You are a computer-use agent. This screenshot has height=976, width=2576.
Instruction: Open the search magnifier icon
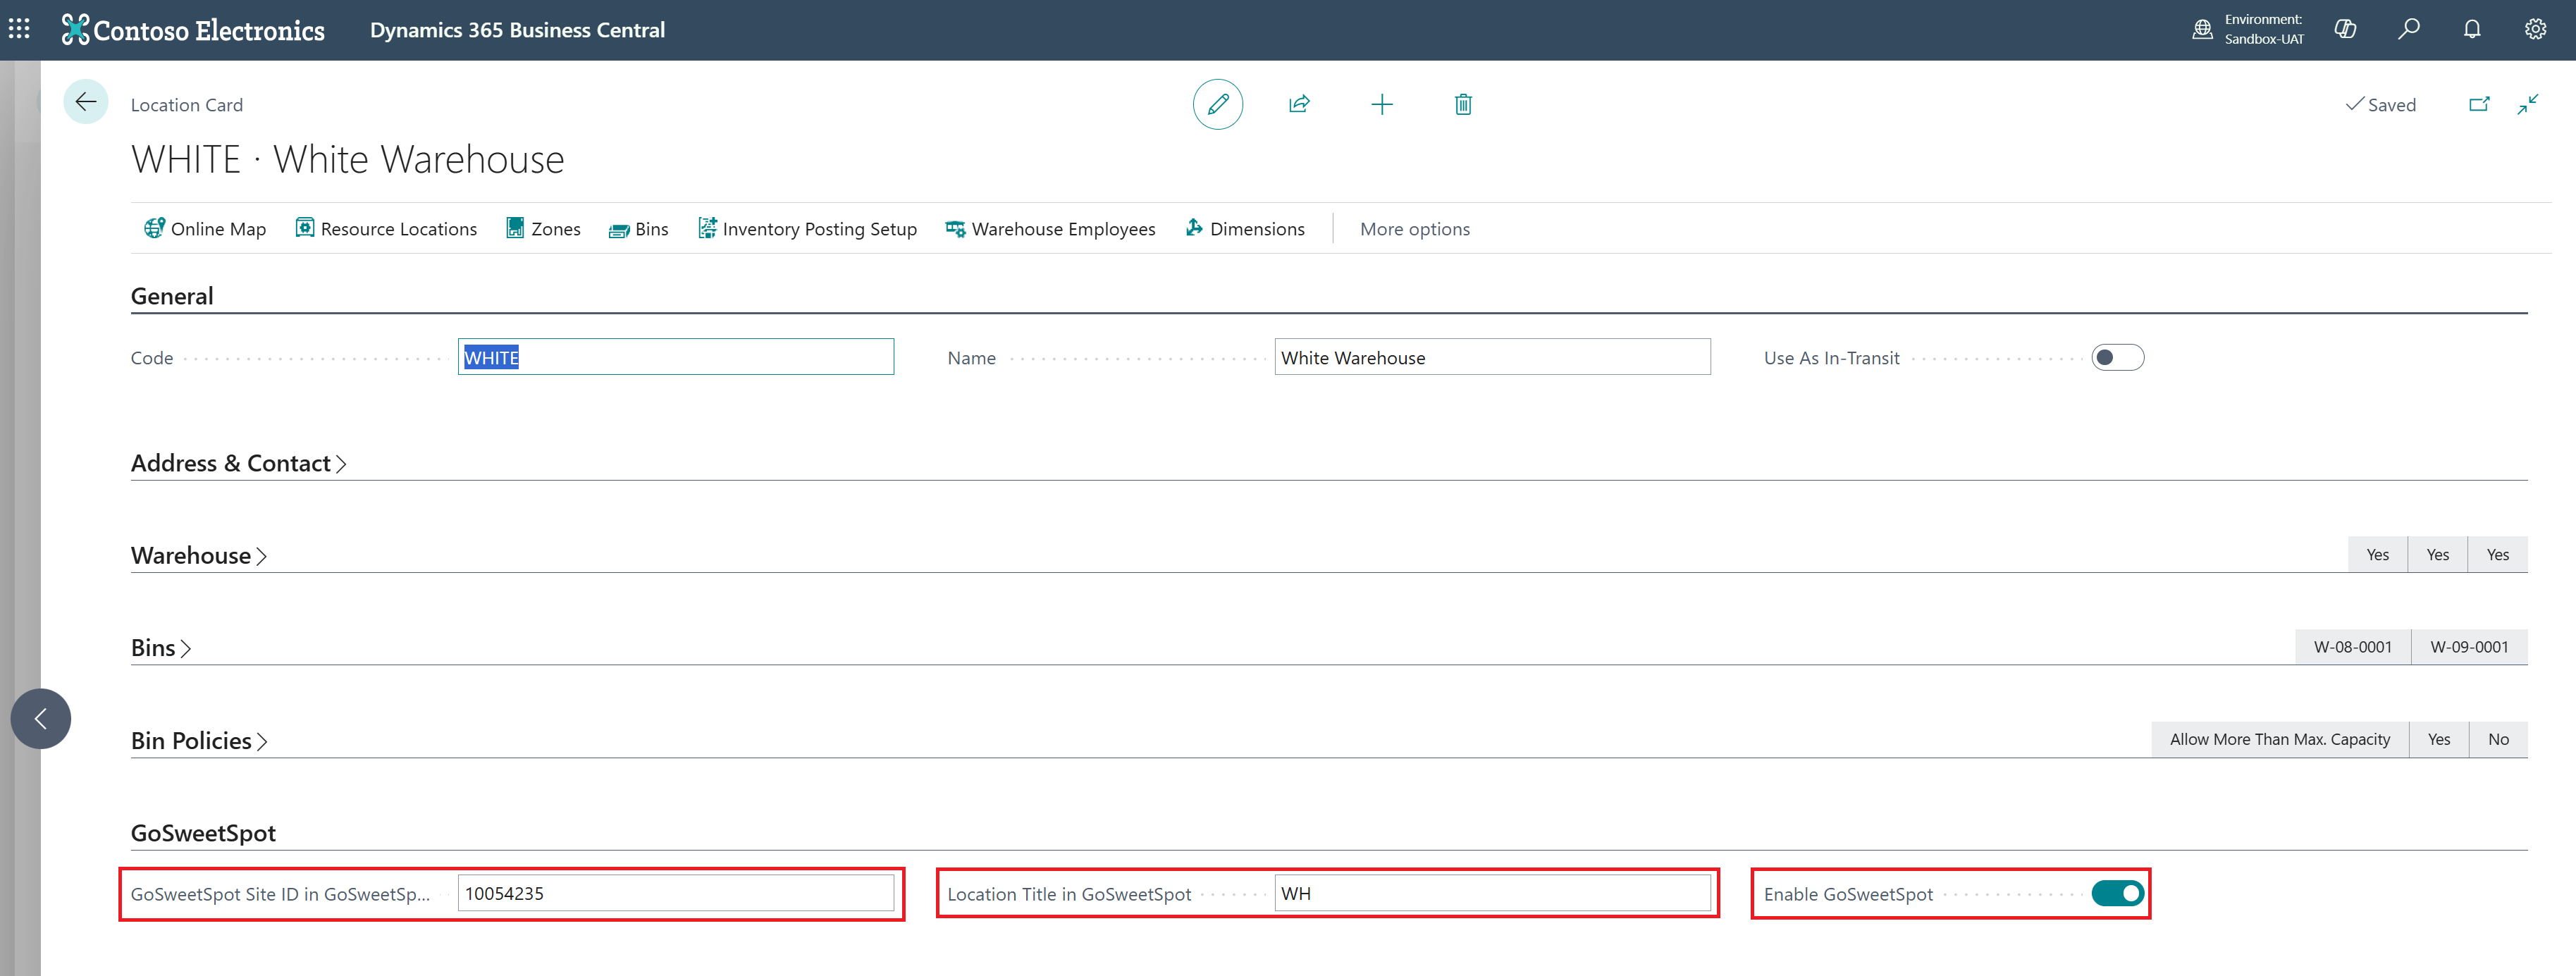tap(2408, 29)
